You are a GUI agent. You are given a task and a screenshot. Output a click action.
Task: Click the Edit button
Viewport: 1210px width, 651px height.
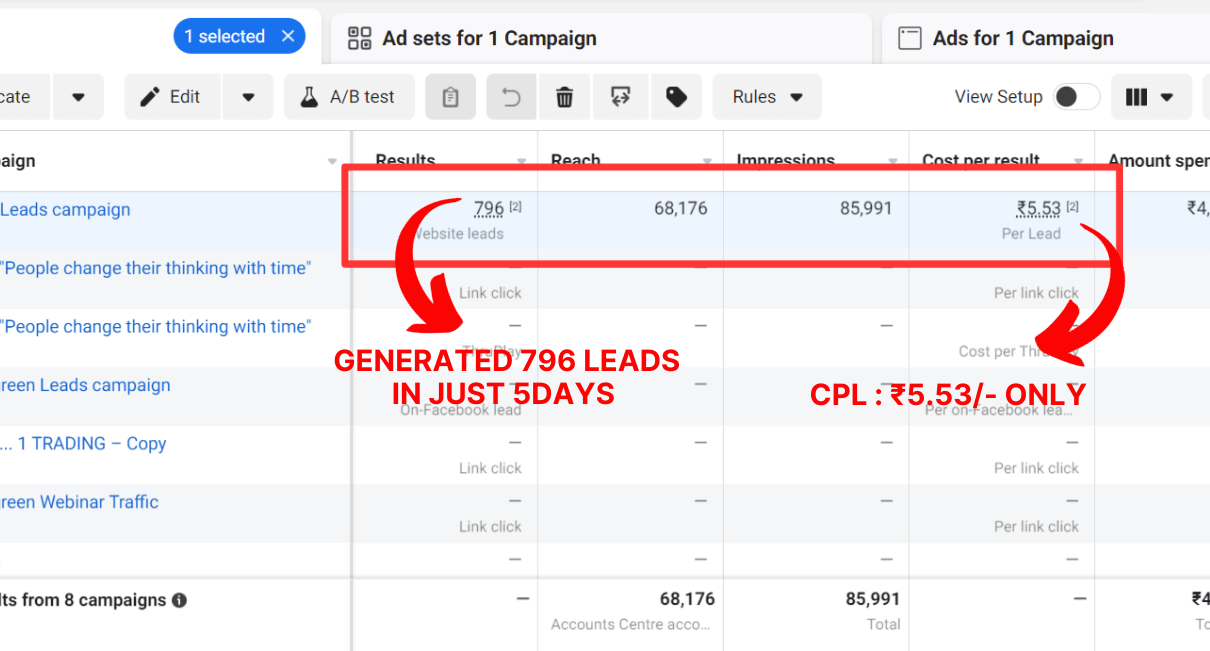coord(171,97)
